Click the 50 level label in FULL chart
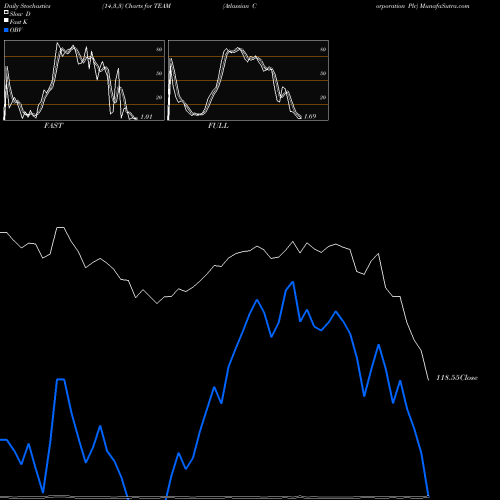Image resolution: width=500 pixels, height=500 pixels. click(323, 73)
